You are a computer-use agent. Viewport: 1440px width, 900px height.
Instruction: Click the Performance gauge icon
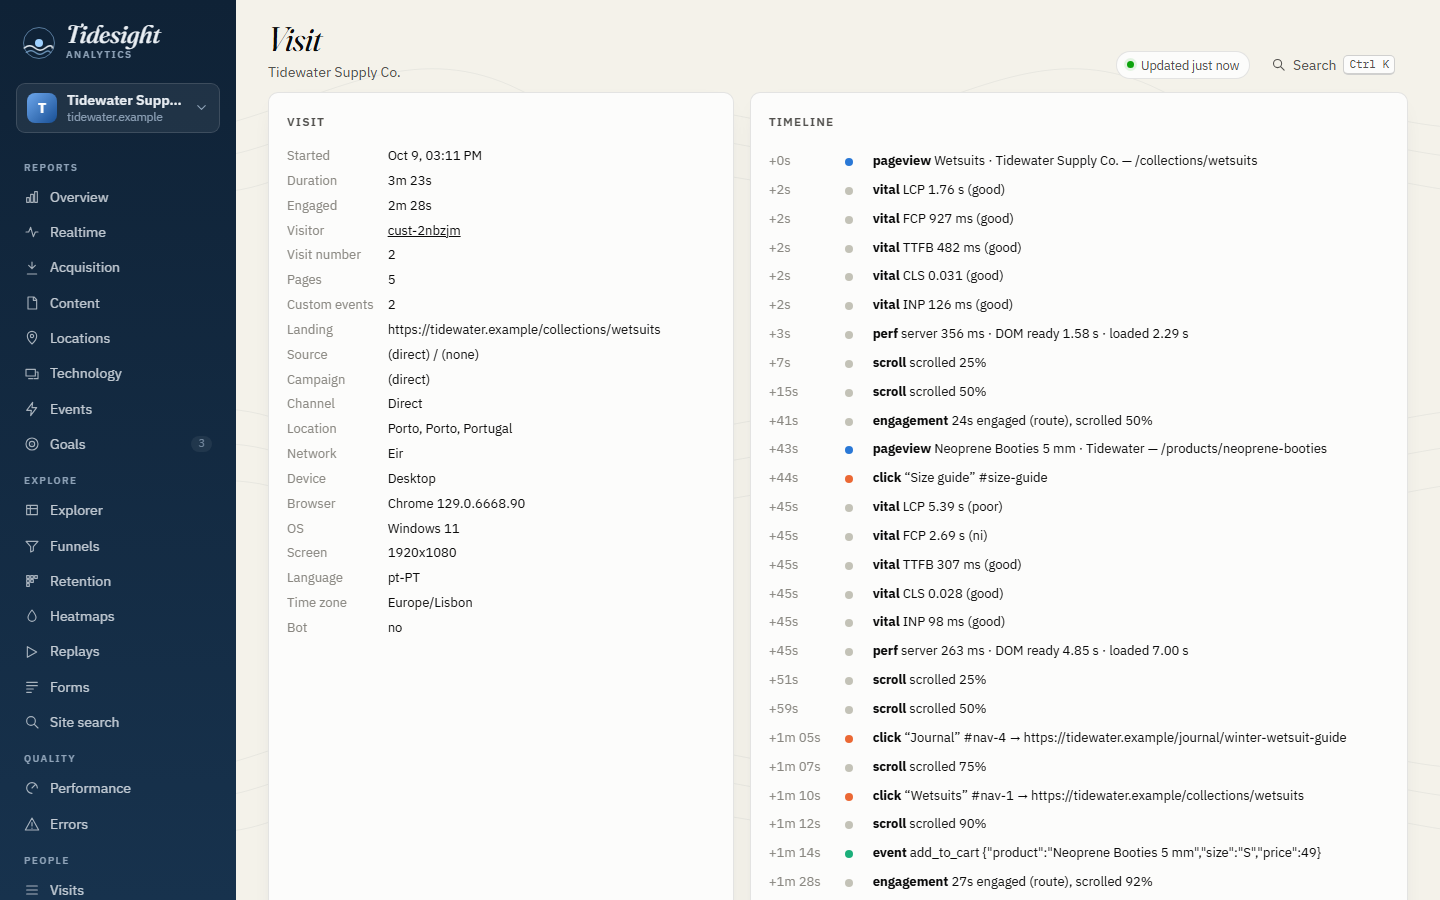32,788
